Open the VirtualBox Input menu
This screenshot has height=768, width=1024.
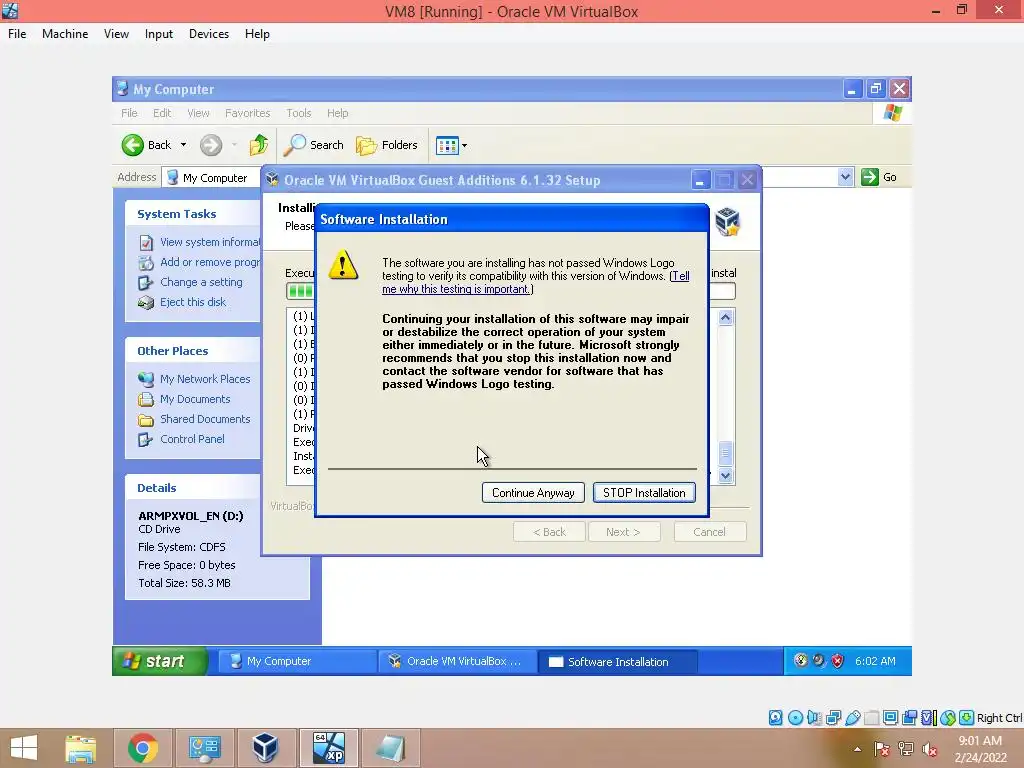coord(159,34)
